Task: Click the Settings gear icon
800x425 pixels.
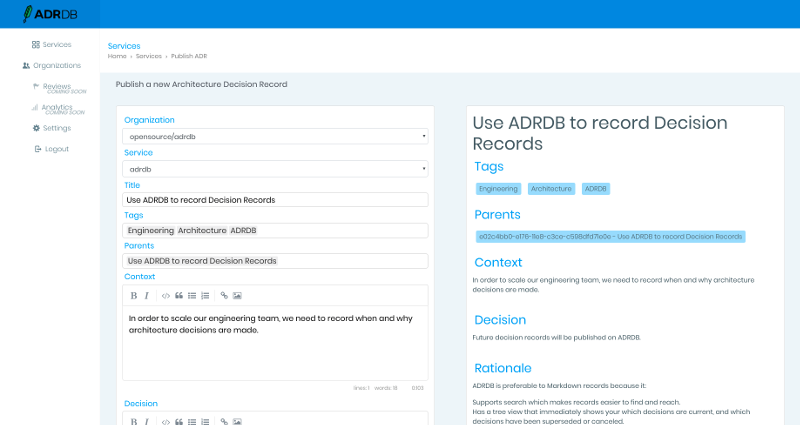Action: [36, 128]
